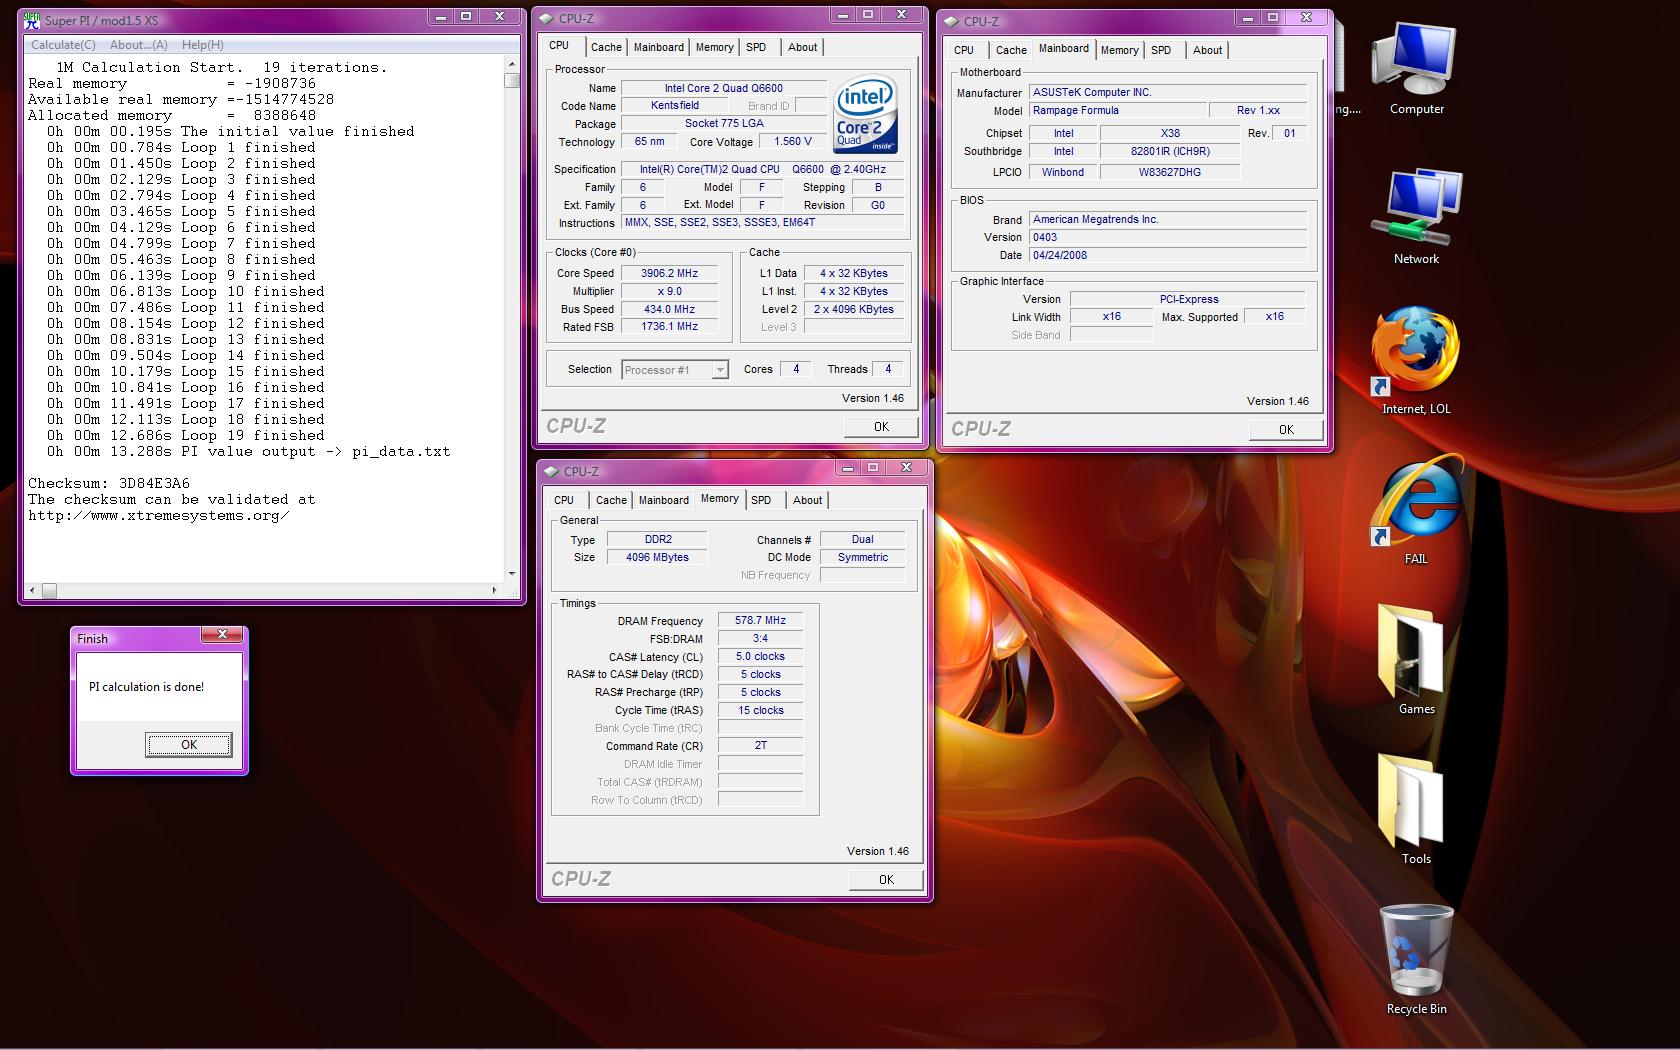Click the Name field Intel Core 2 Quad Q6600
The width and height of the screenshot is (1680, 1050).
(724, 88)
